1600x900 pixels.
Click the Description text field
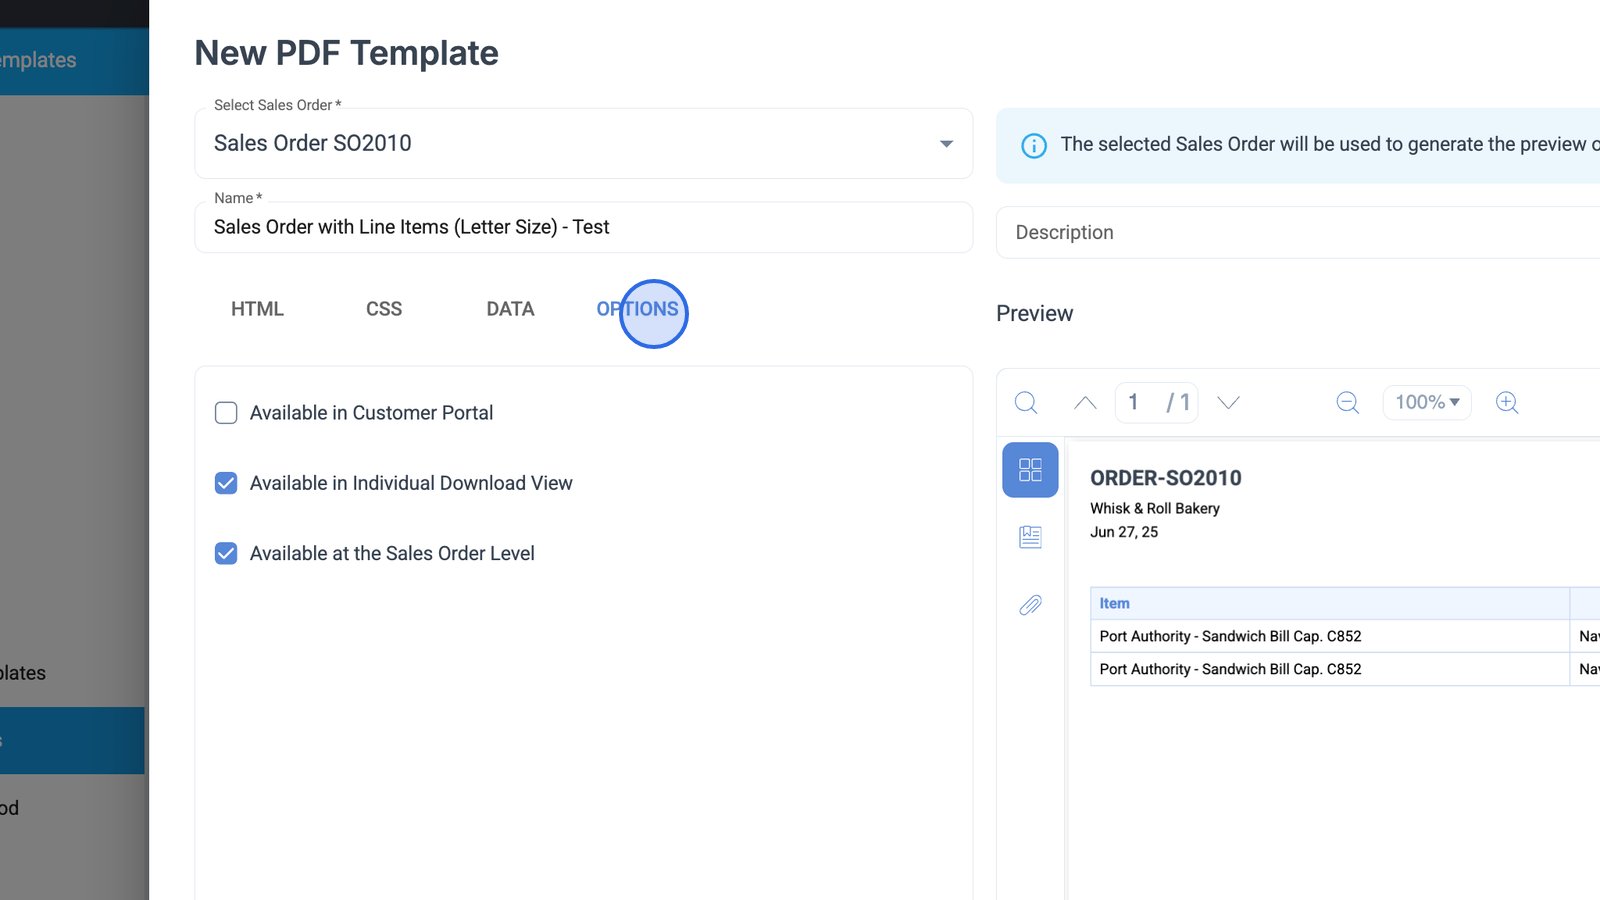pyautogui.click(x=1300, y=233)
